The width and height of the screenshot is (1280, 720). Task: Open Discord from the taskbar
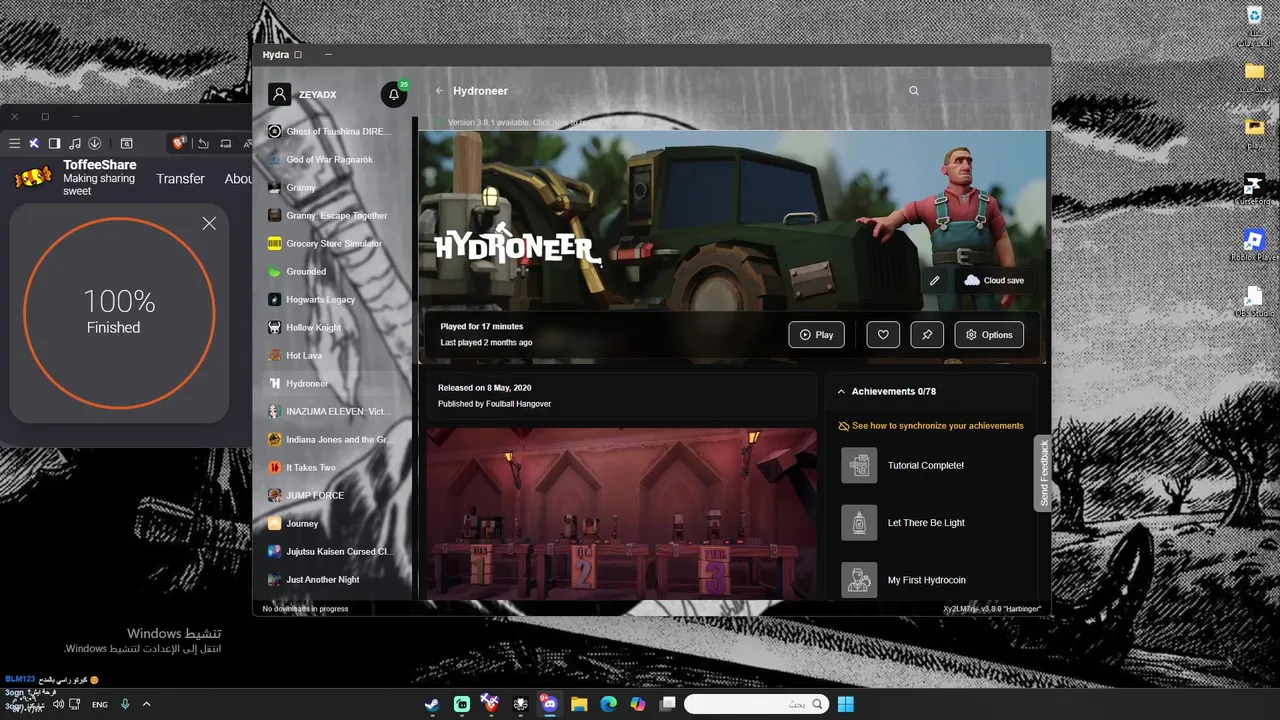[x=549, y=704]
